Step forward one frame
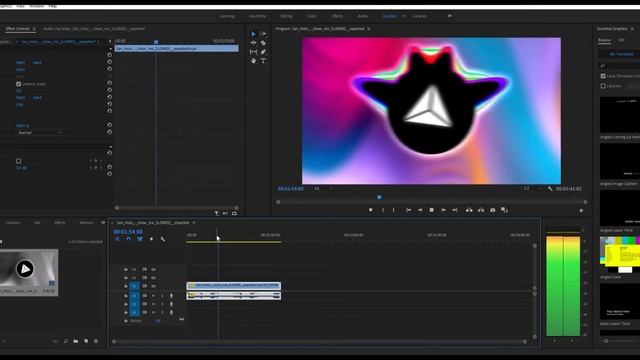The image size is (640, 360). click(x=443, y=210)
